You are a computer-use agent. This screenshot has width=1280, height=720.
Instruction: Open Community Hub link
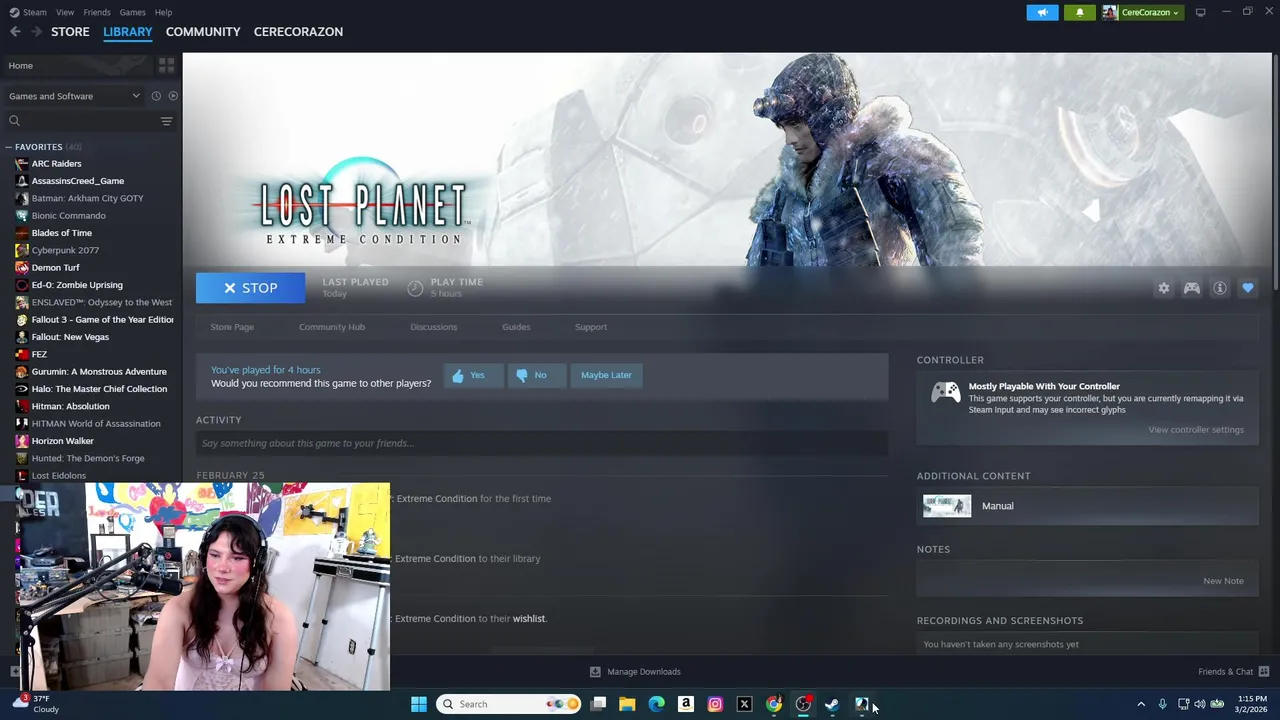click(x=332, y=327)
